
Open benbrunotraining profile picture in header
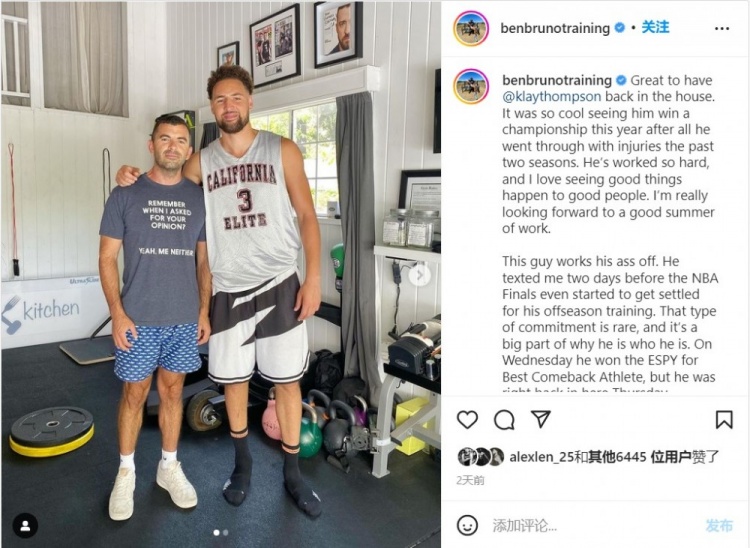point(471,29)
